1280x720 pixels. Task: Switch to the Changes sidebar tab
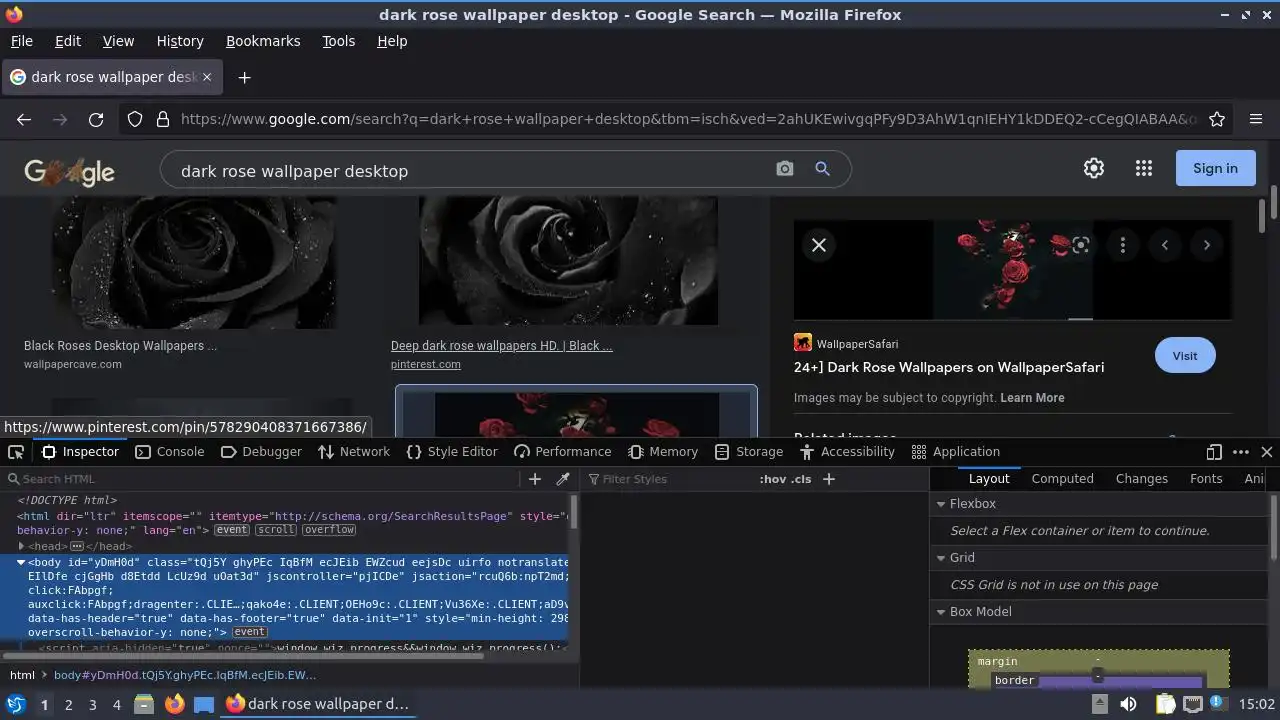click(1141, 479)
